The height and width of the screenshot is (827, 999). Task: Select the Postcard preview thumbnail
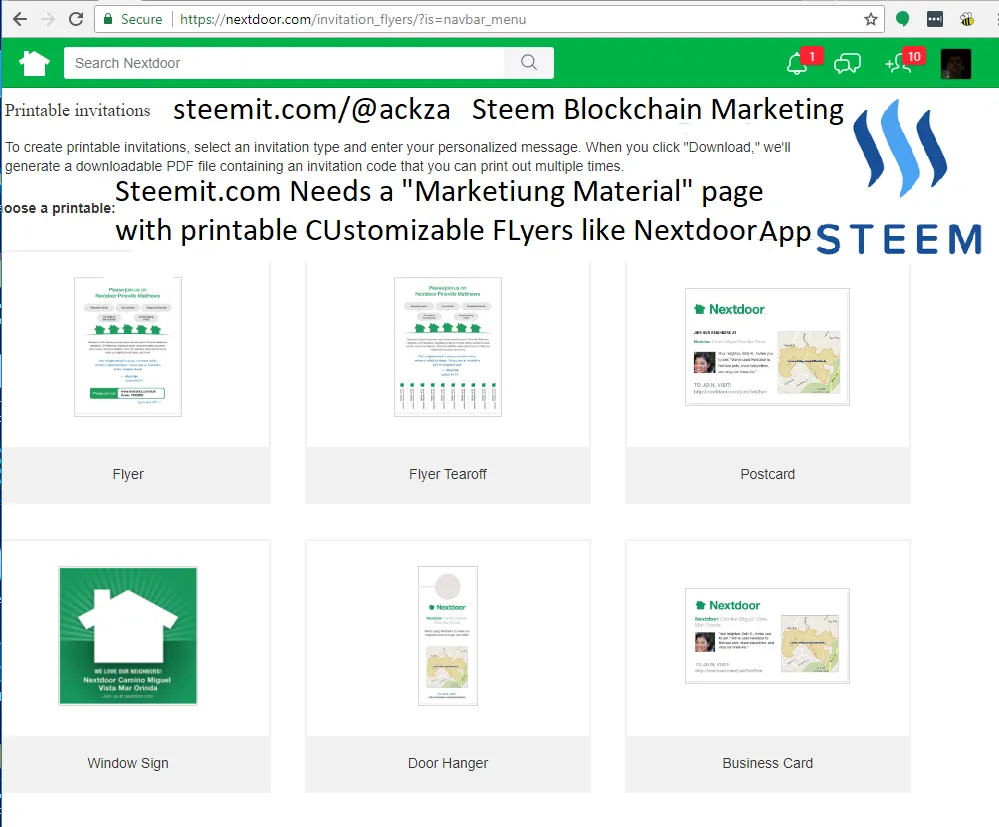tap(767, 347)
